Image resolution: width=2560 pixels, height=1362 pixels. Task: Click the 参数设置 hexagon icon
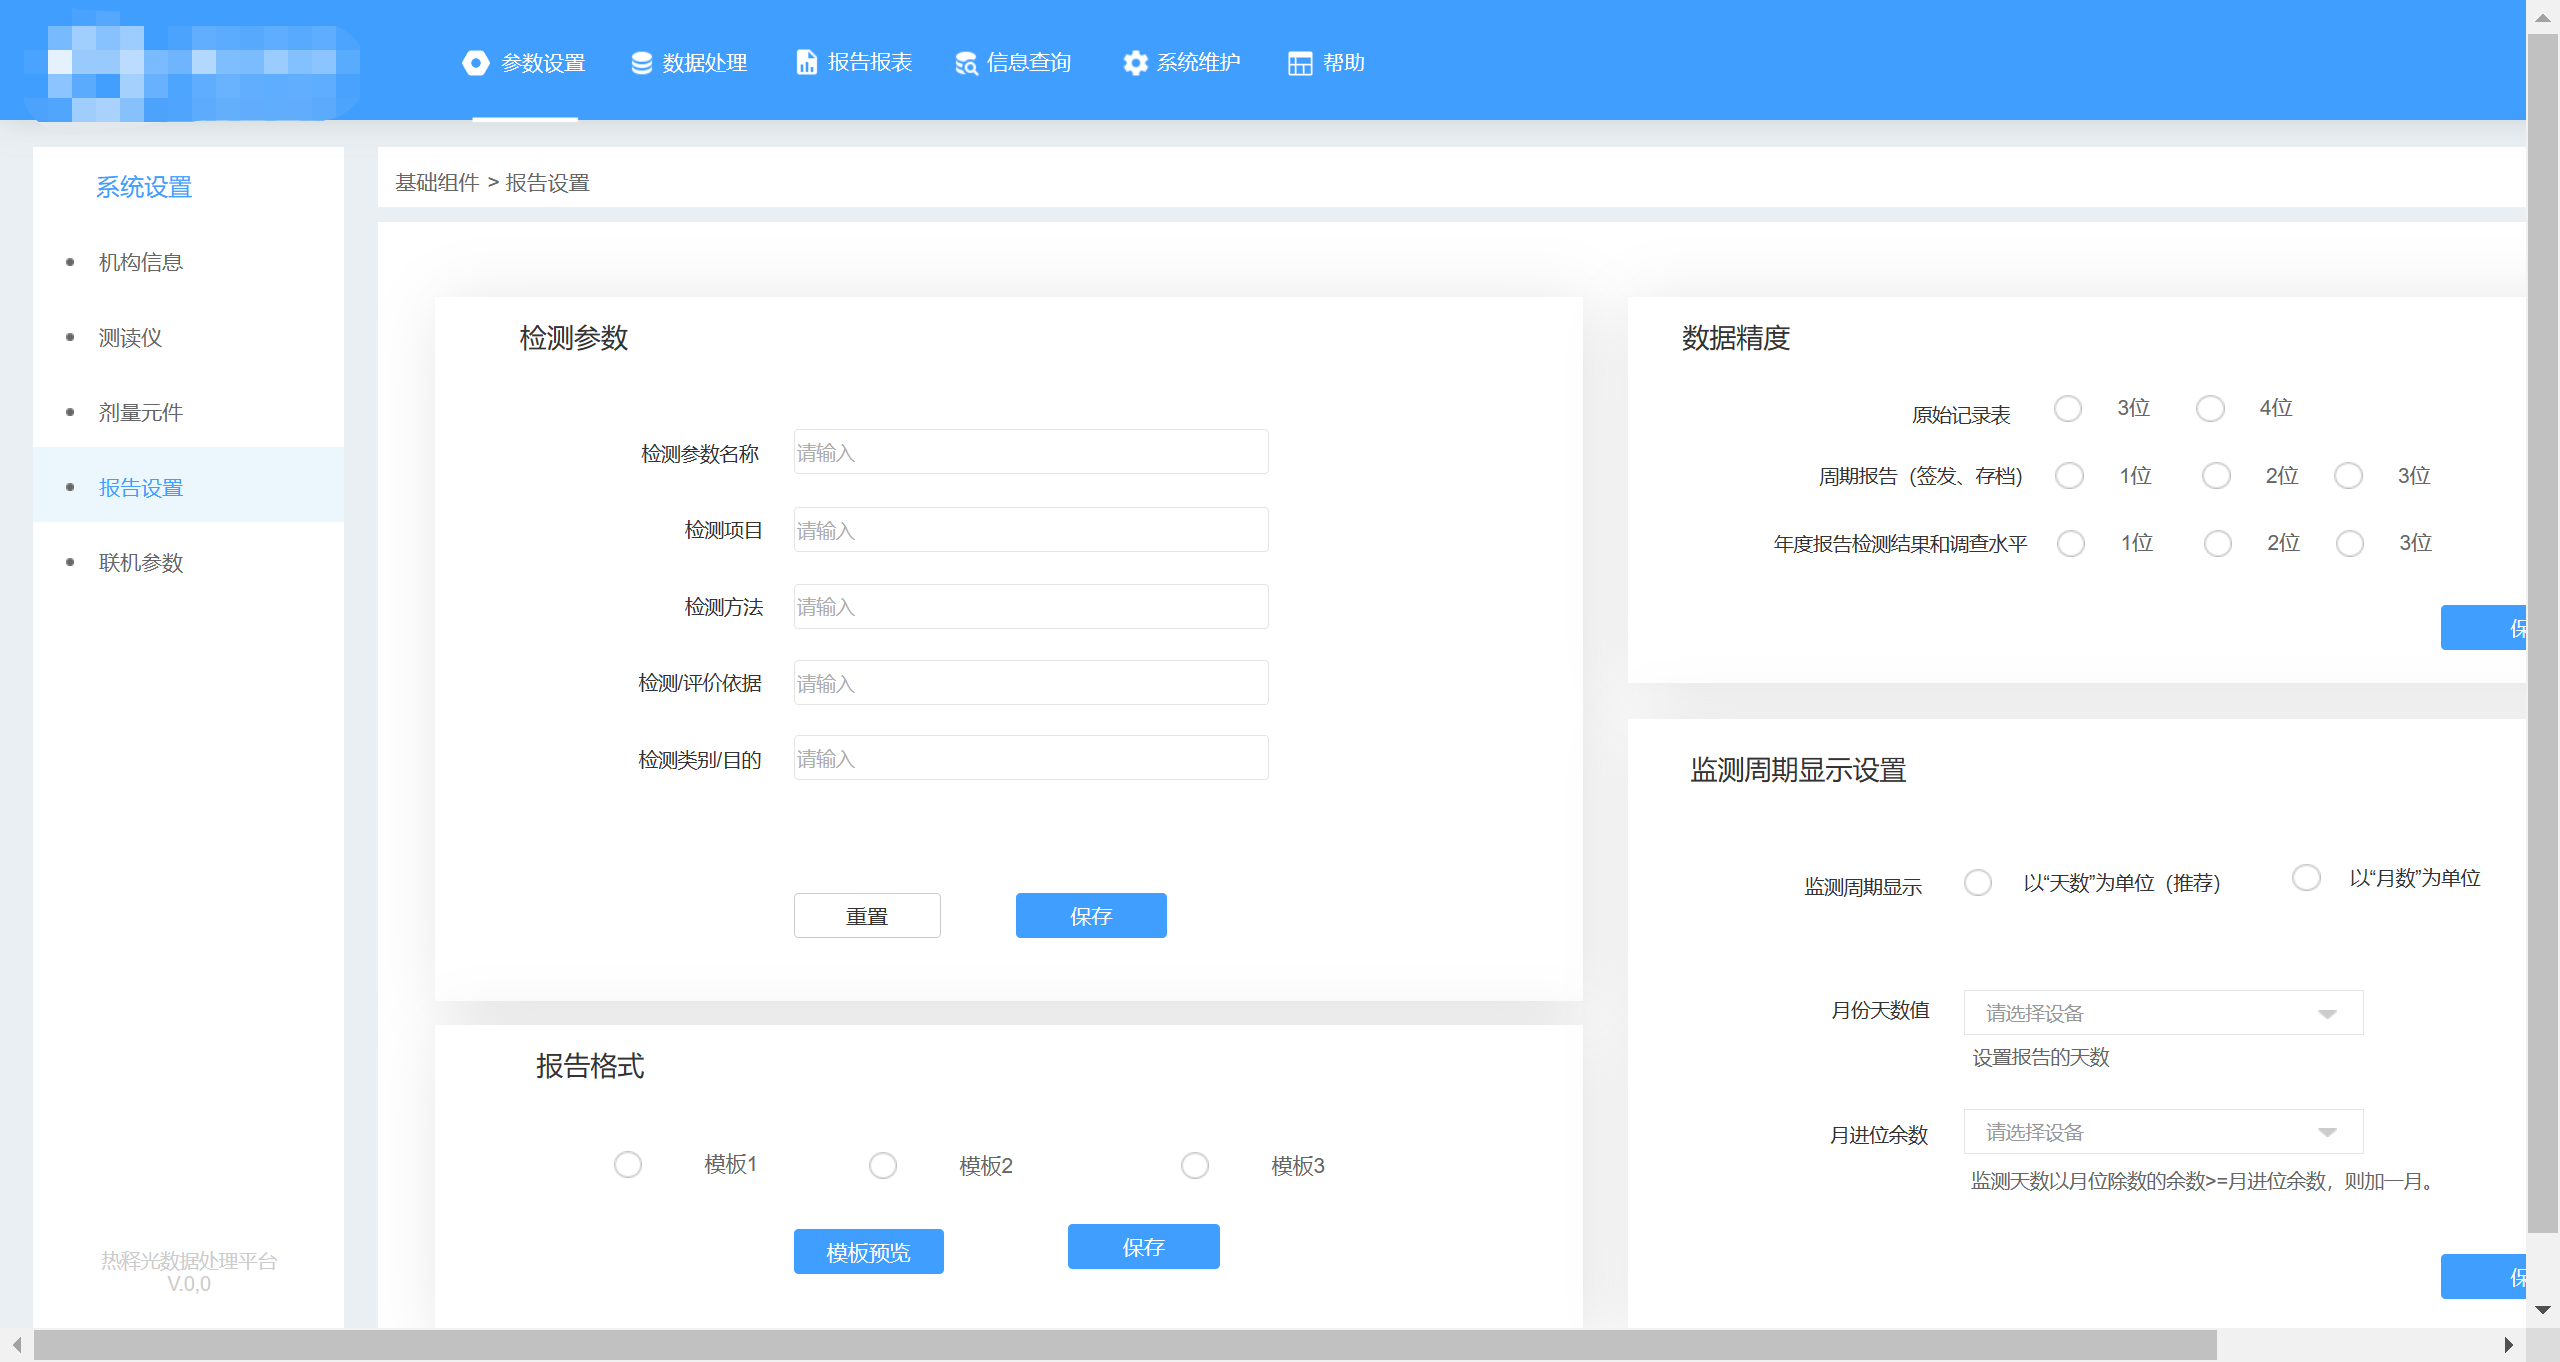pyautogui.click(x=476, y=63)
